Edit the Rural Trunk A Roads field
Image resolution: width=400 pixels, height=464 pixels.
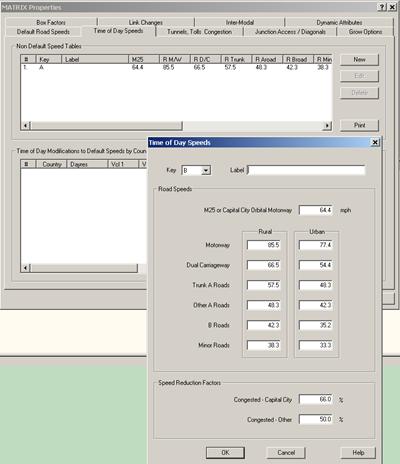coord(264,285)
